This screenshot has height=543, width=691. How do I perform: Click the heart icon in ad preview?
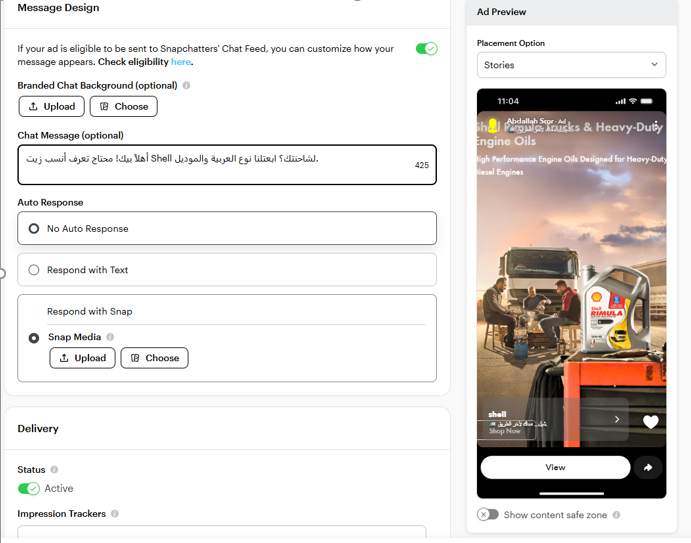650,422
